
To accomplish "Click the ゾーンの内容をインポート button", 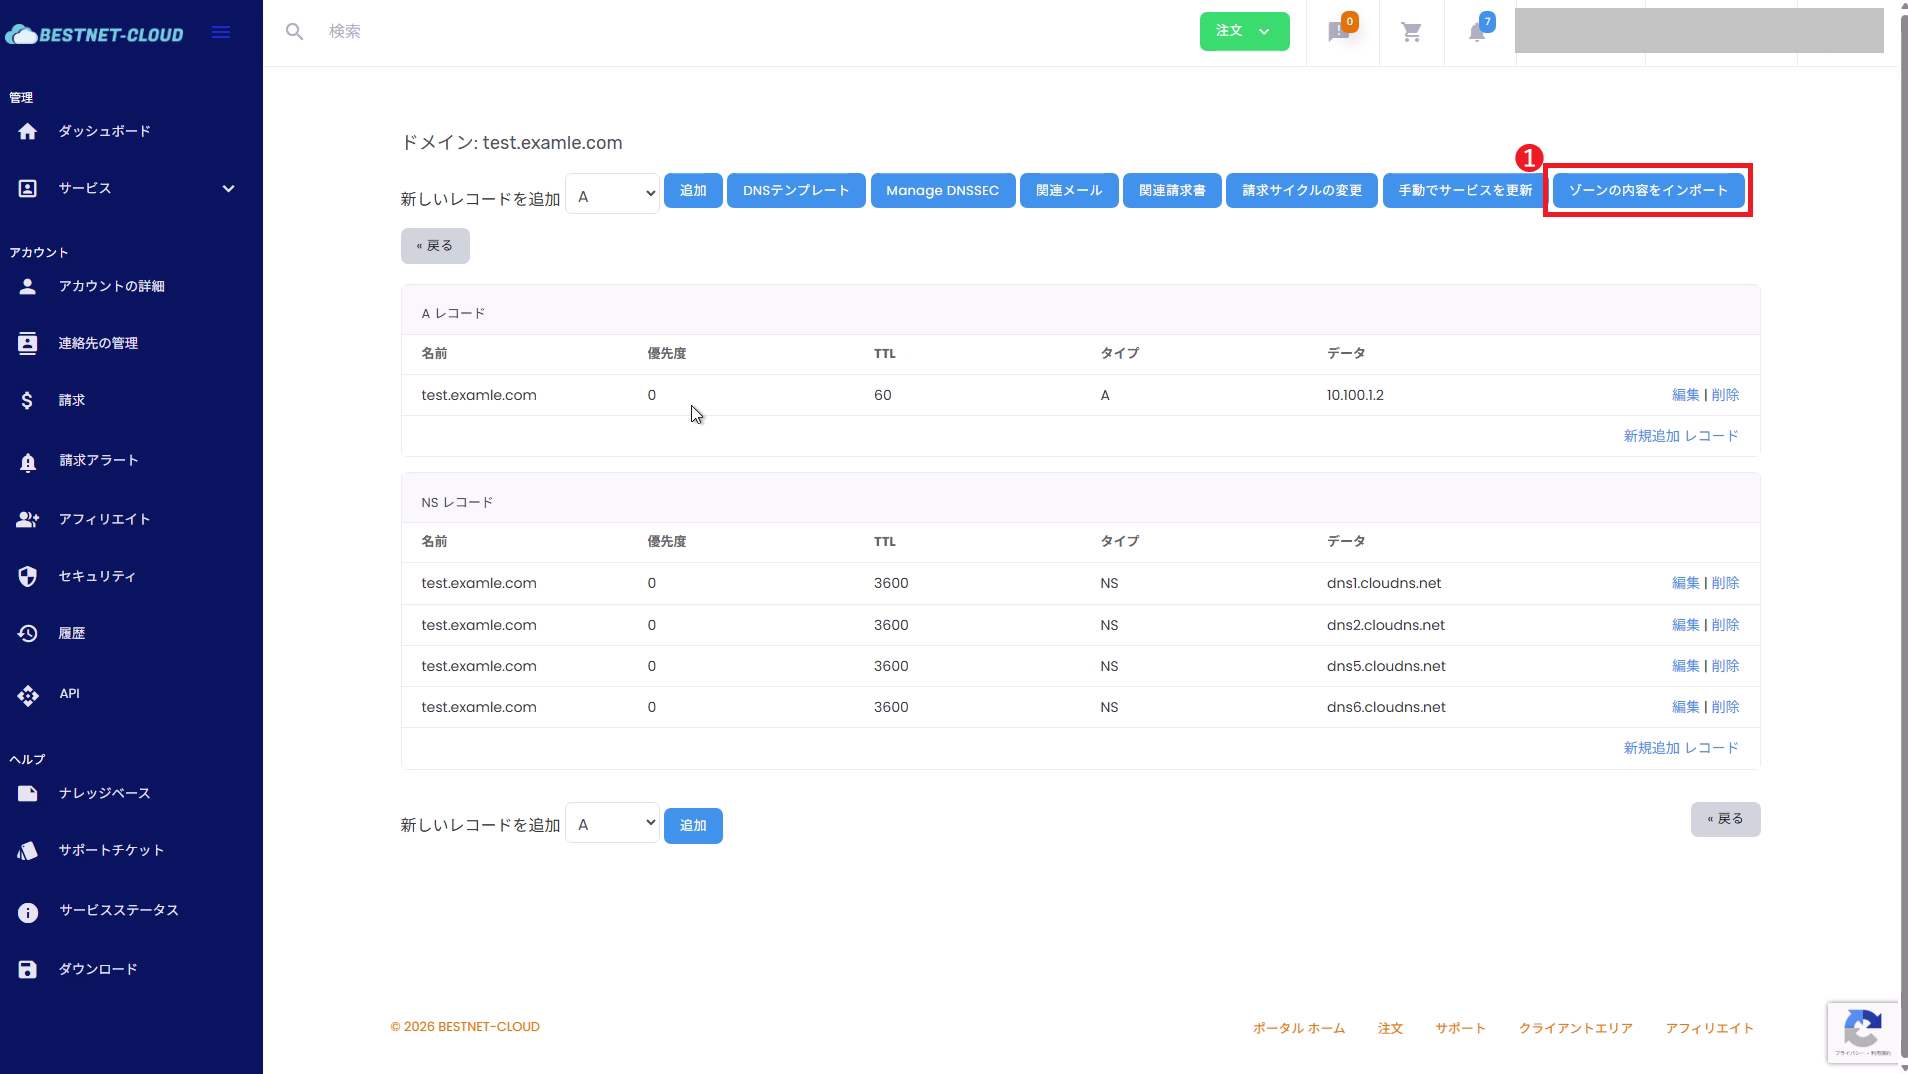I will coord(1647,191).
